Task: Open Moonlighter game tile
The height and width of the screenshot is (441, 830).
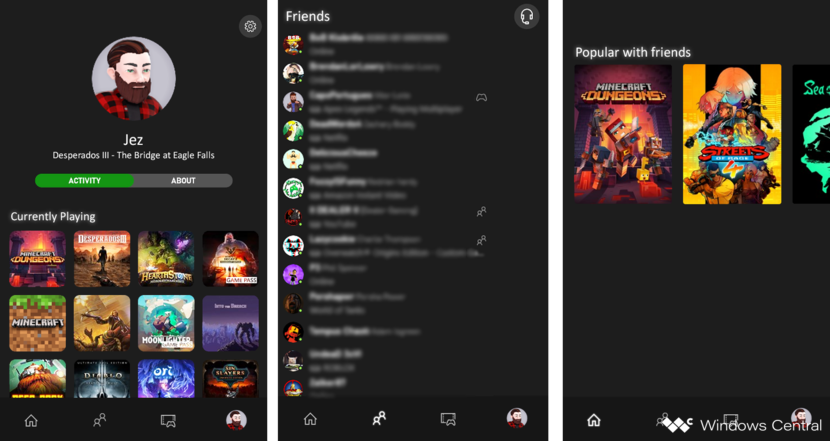Action: (166, 323)
